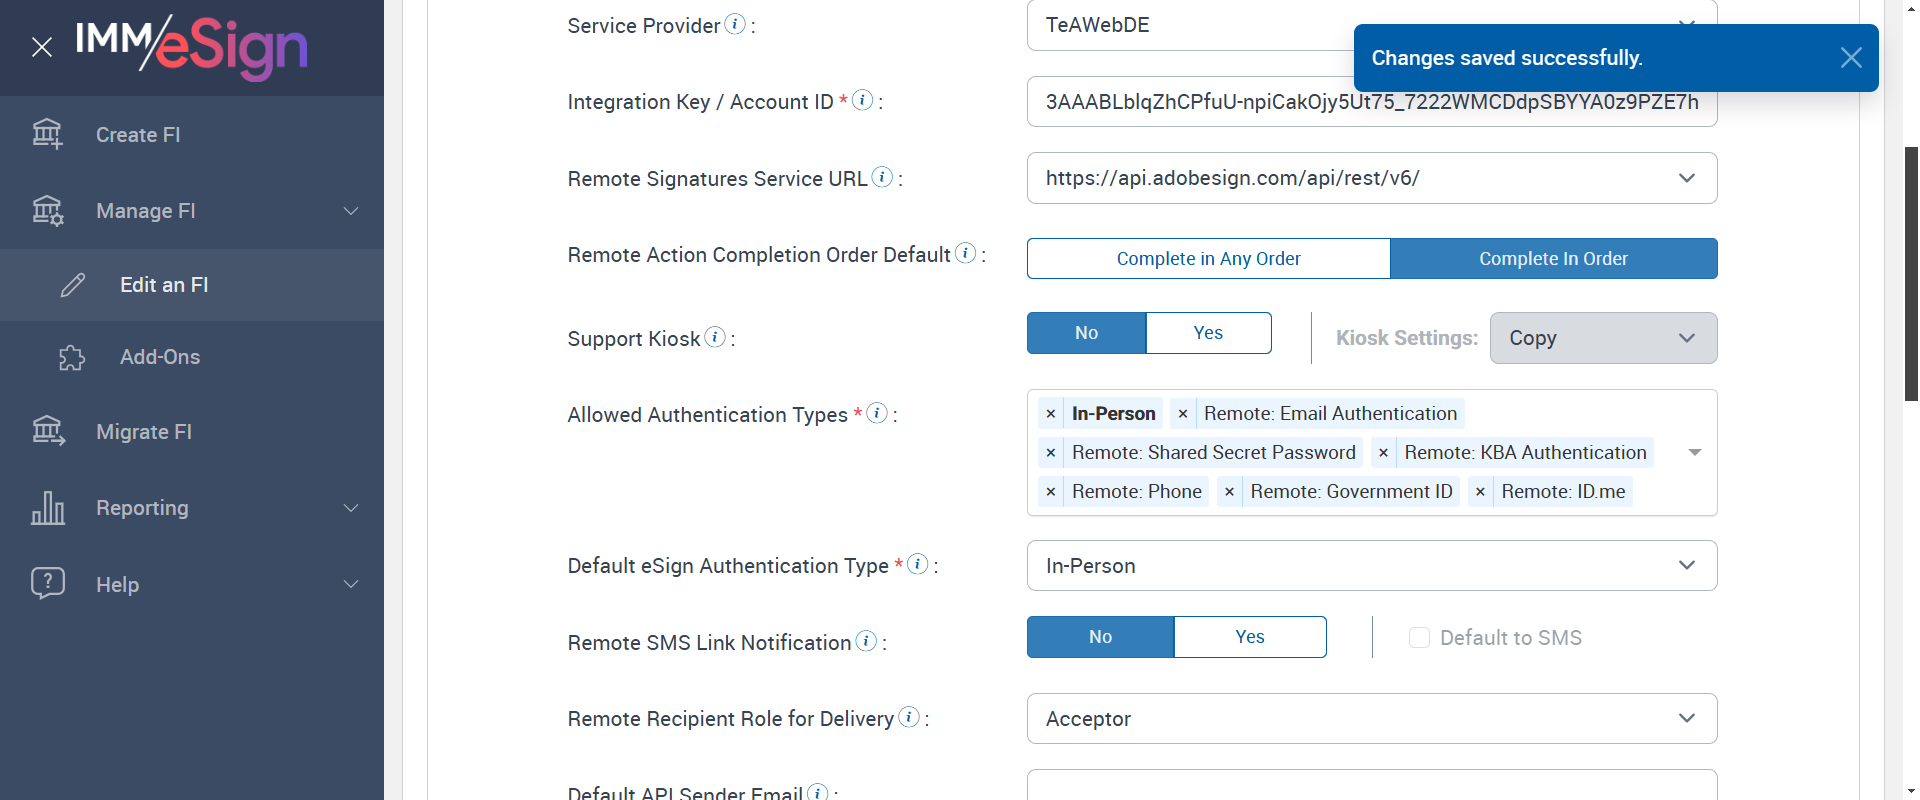Click the Migrate FI bank icon

48,431
